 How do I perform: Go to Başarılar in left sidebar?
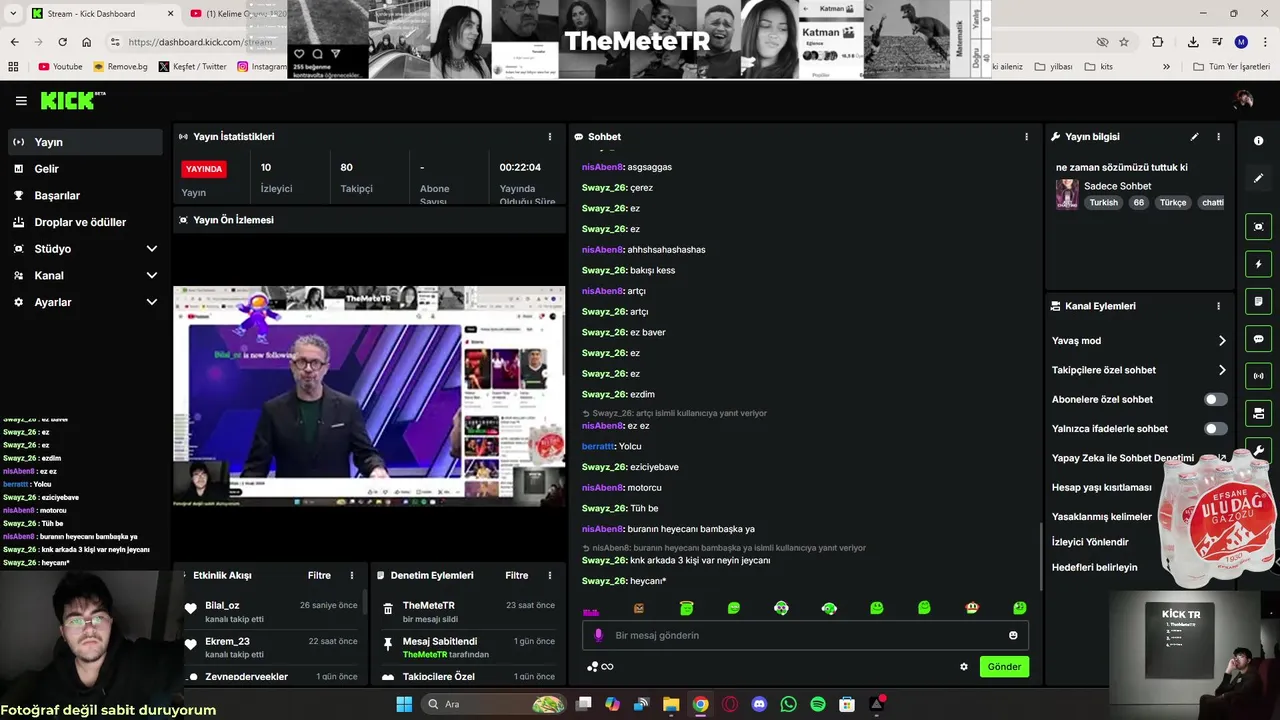(x=84, y=196)
